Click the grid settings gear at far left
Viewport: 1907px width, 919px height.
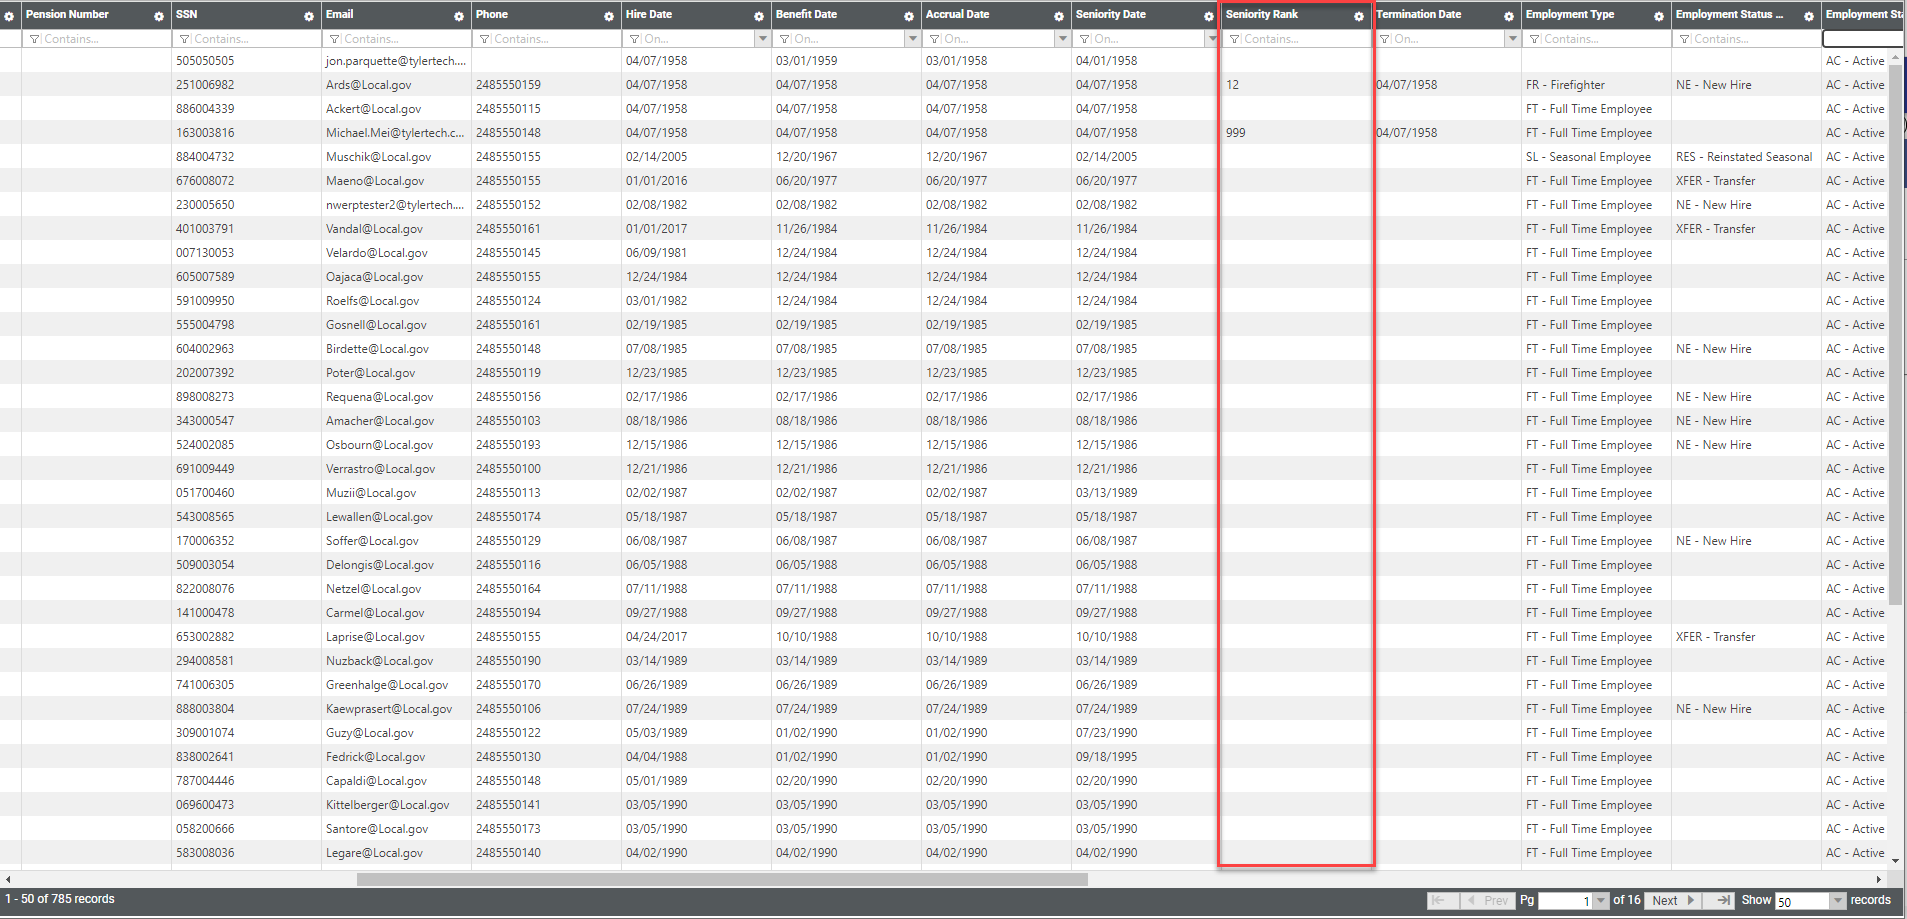point(9,16)
